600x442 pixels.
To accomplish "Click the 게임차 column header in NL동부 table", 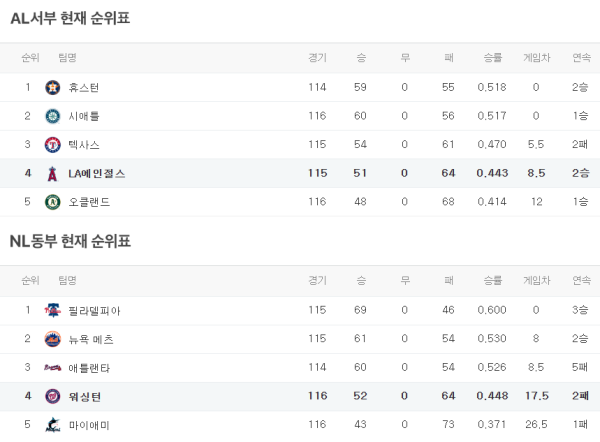I will (536, 280).
